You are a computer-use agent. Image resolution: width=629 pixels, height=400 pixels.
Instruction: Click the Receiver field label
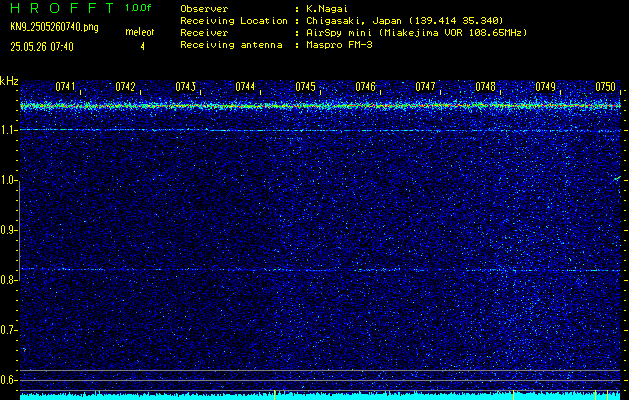tap(204, 33)
